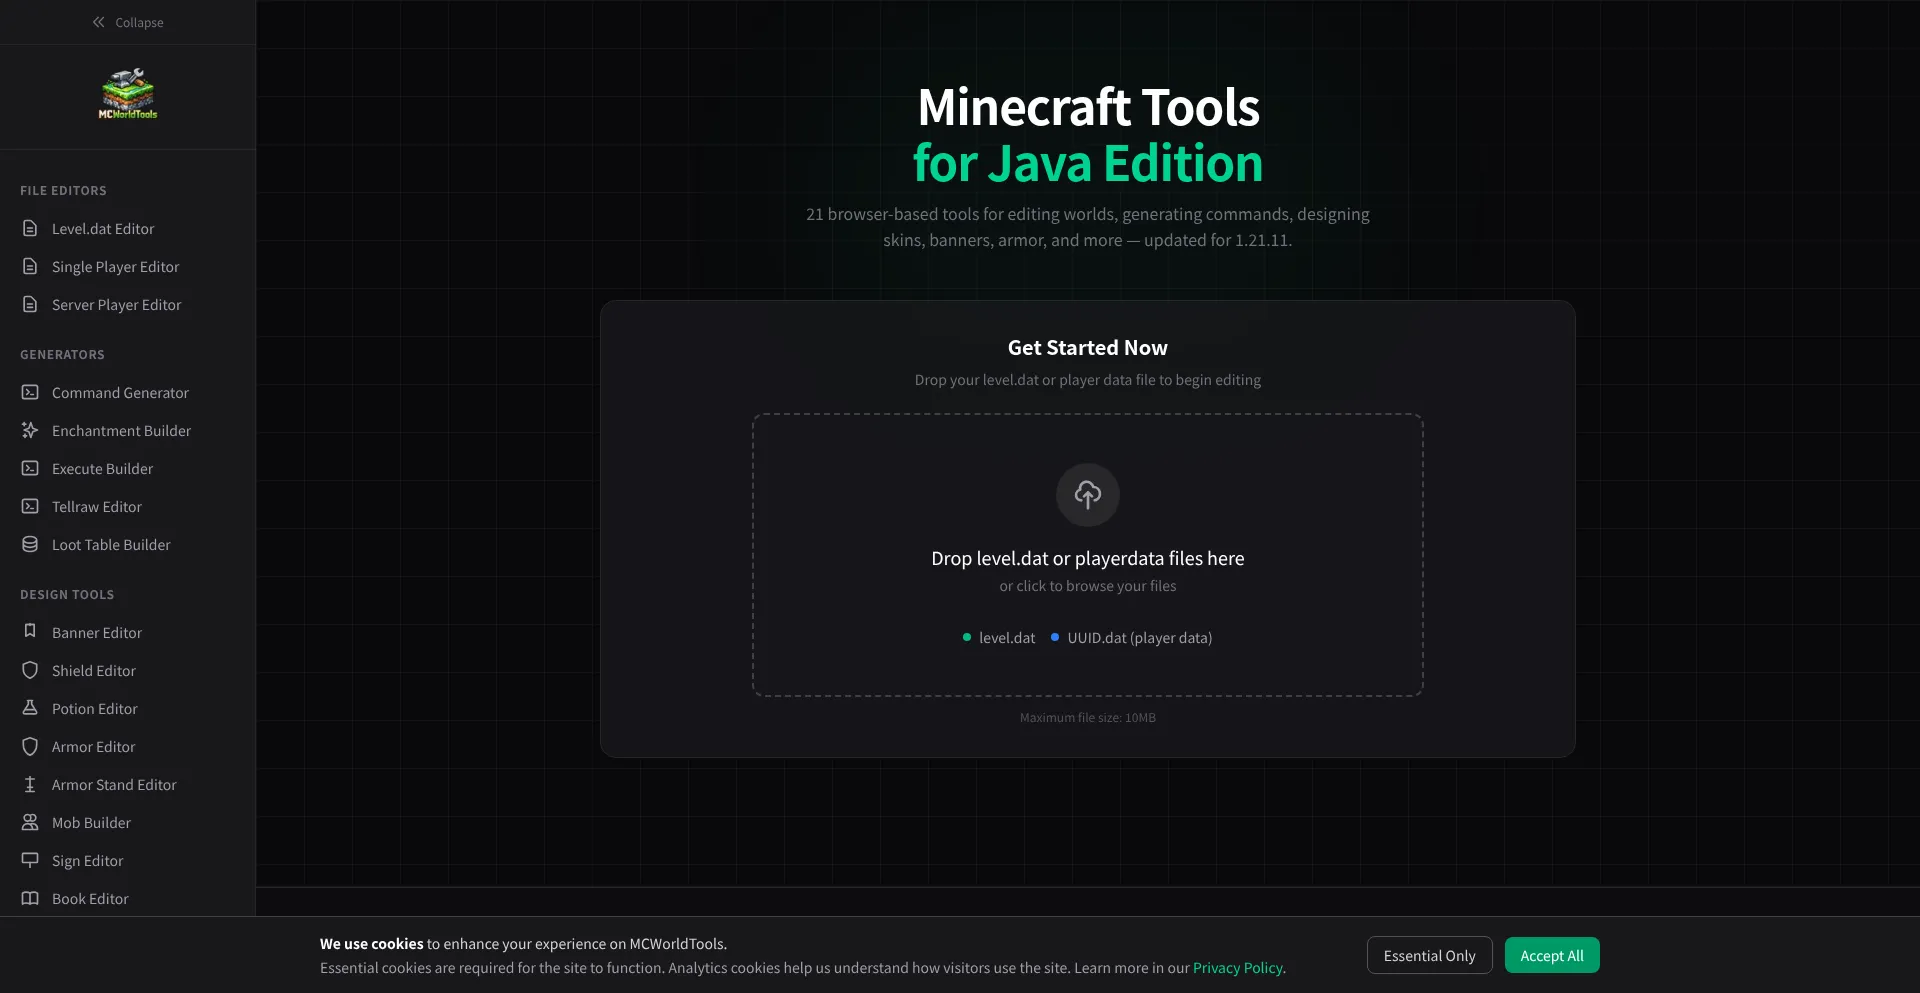The image size is (1920, 993).
Task: Click the Mob Builder people icon
Action: 30,822
